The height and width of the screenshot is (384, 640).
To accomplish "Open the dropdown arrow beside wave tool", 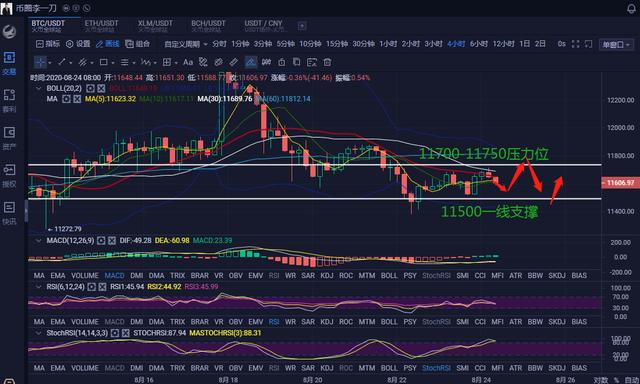I will tap(156, 63).
